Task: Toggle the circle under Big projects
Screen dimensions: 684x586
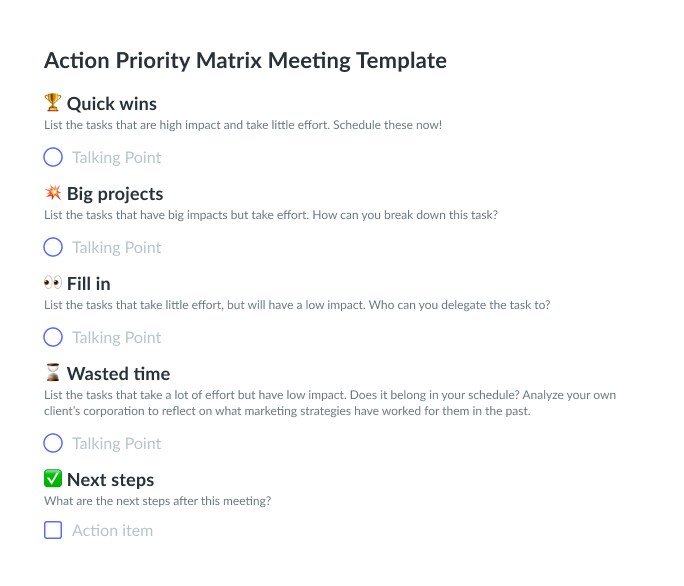Action: tap(53, 247)
